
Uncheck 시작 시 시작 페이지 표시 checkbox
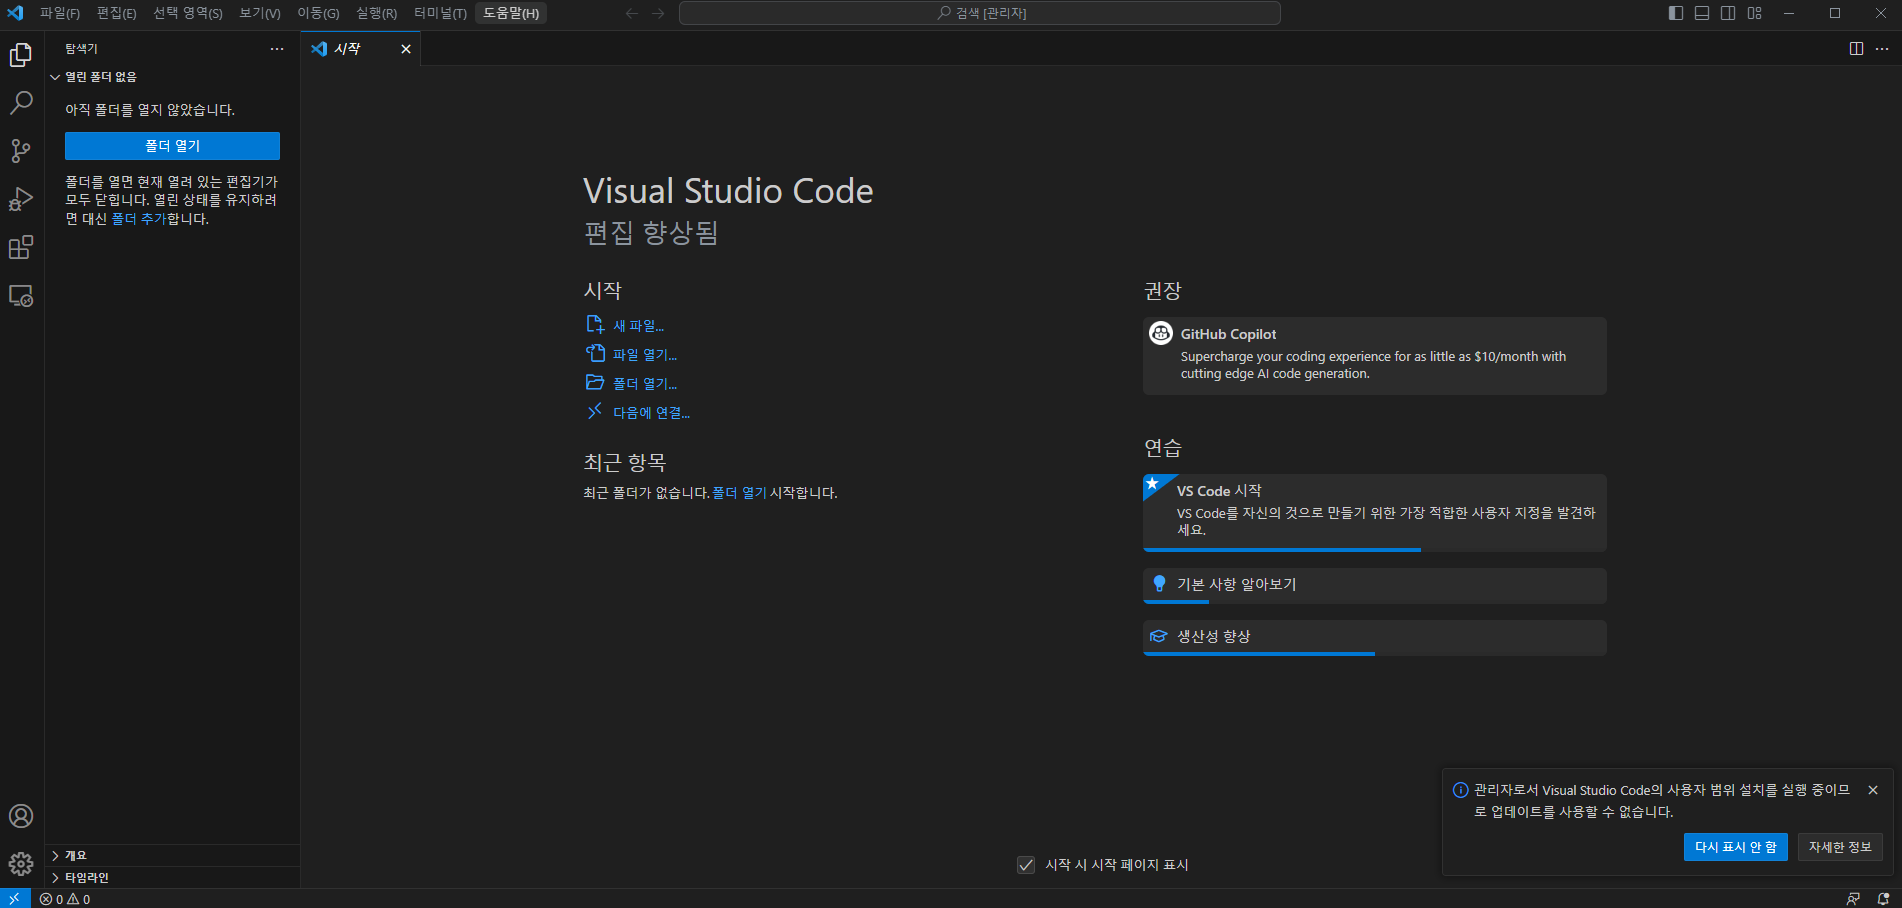[x=1026, y=865]
